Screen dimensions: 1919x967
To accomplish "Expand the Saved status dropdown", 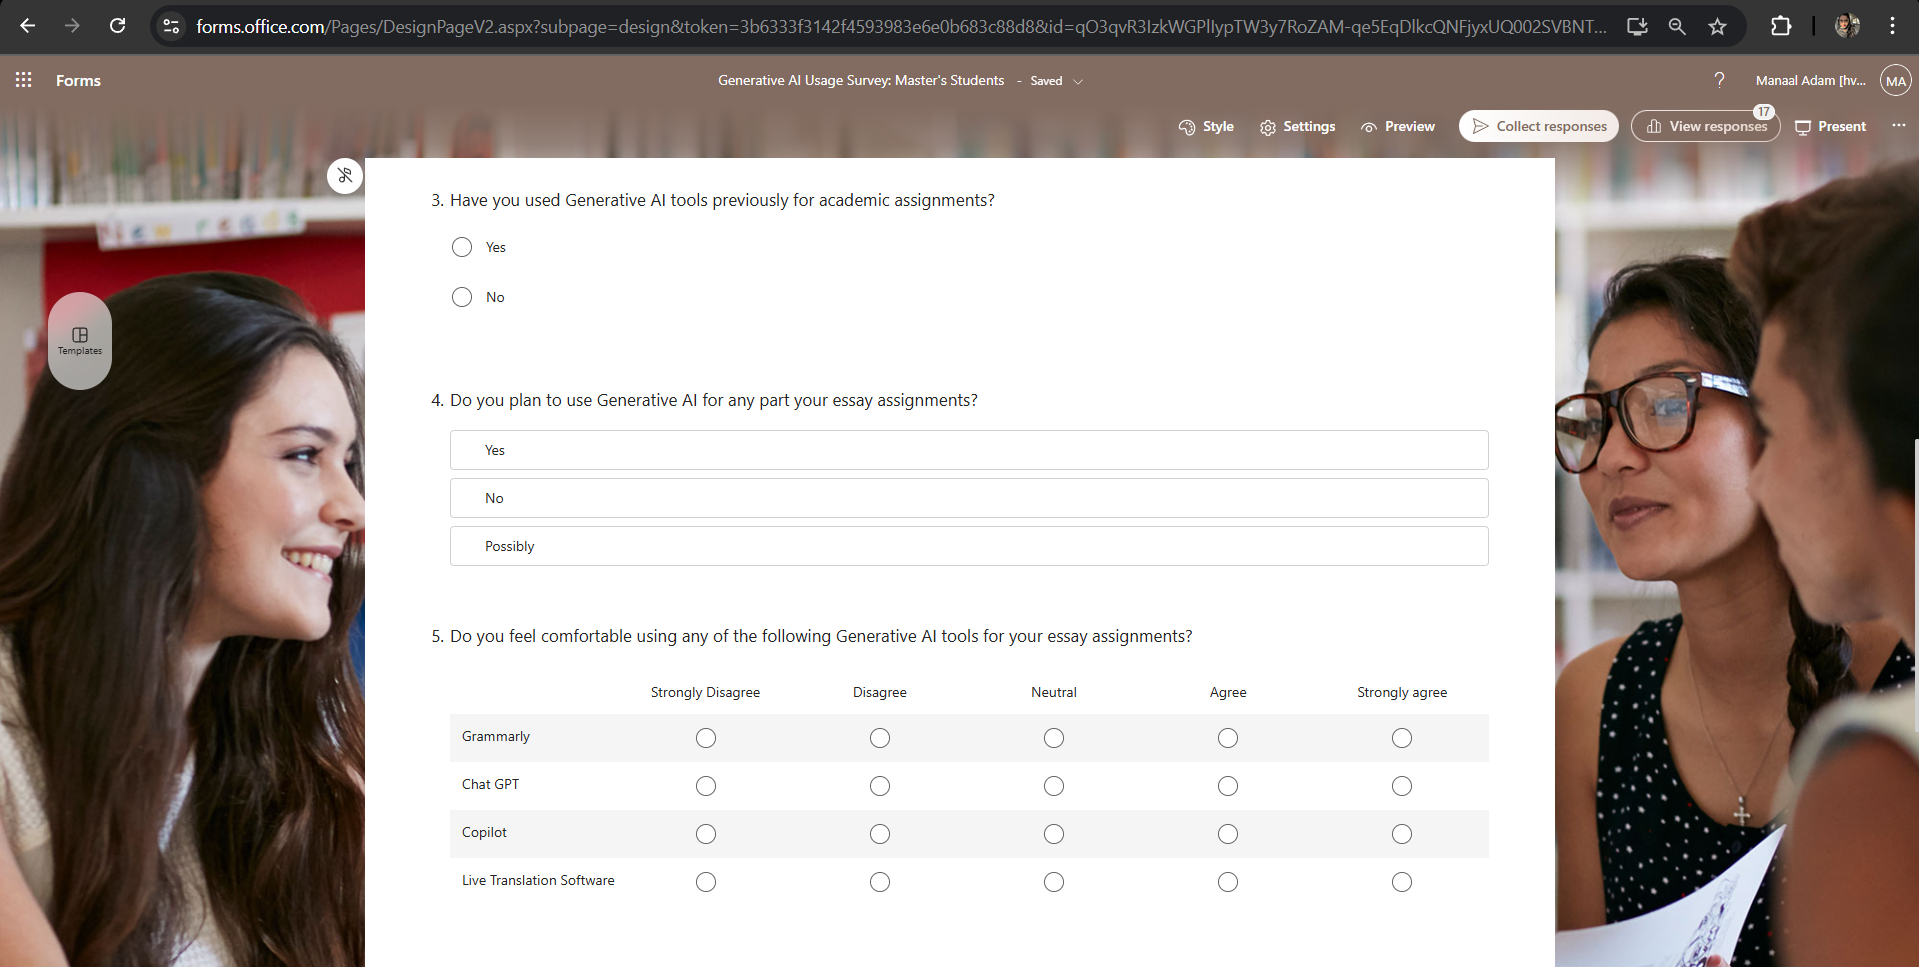I will click(x=1079, y=81).
